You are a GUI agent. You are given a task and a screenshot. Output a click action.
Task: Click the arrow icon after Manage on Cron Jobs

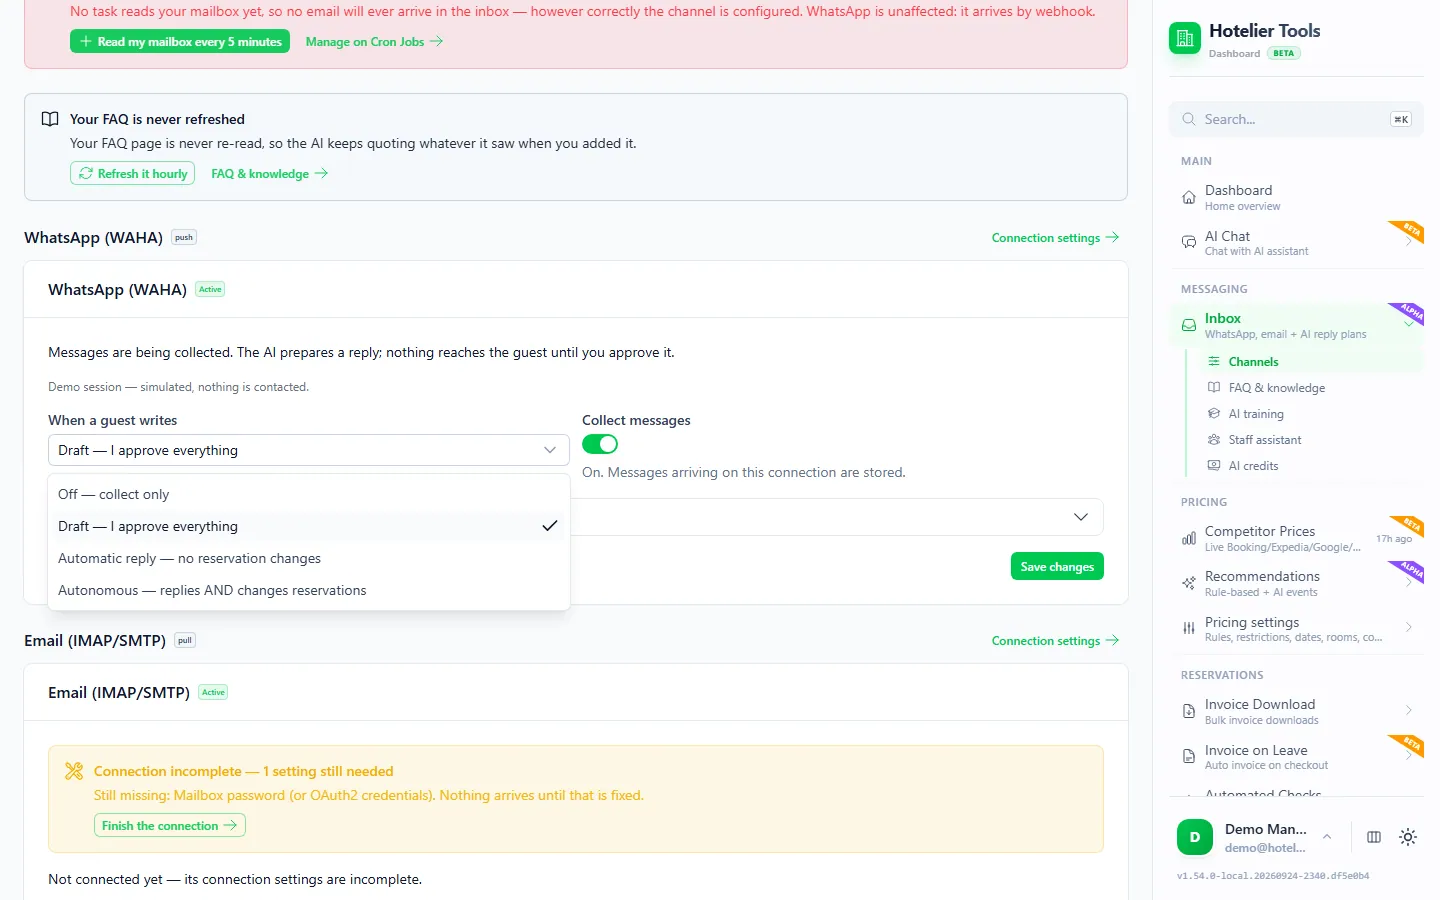[436, 41]
